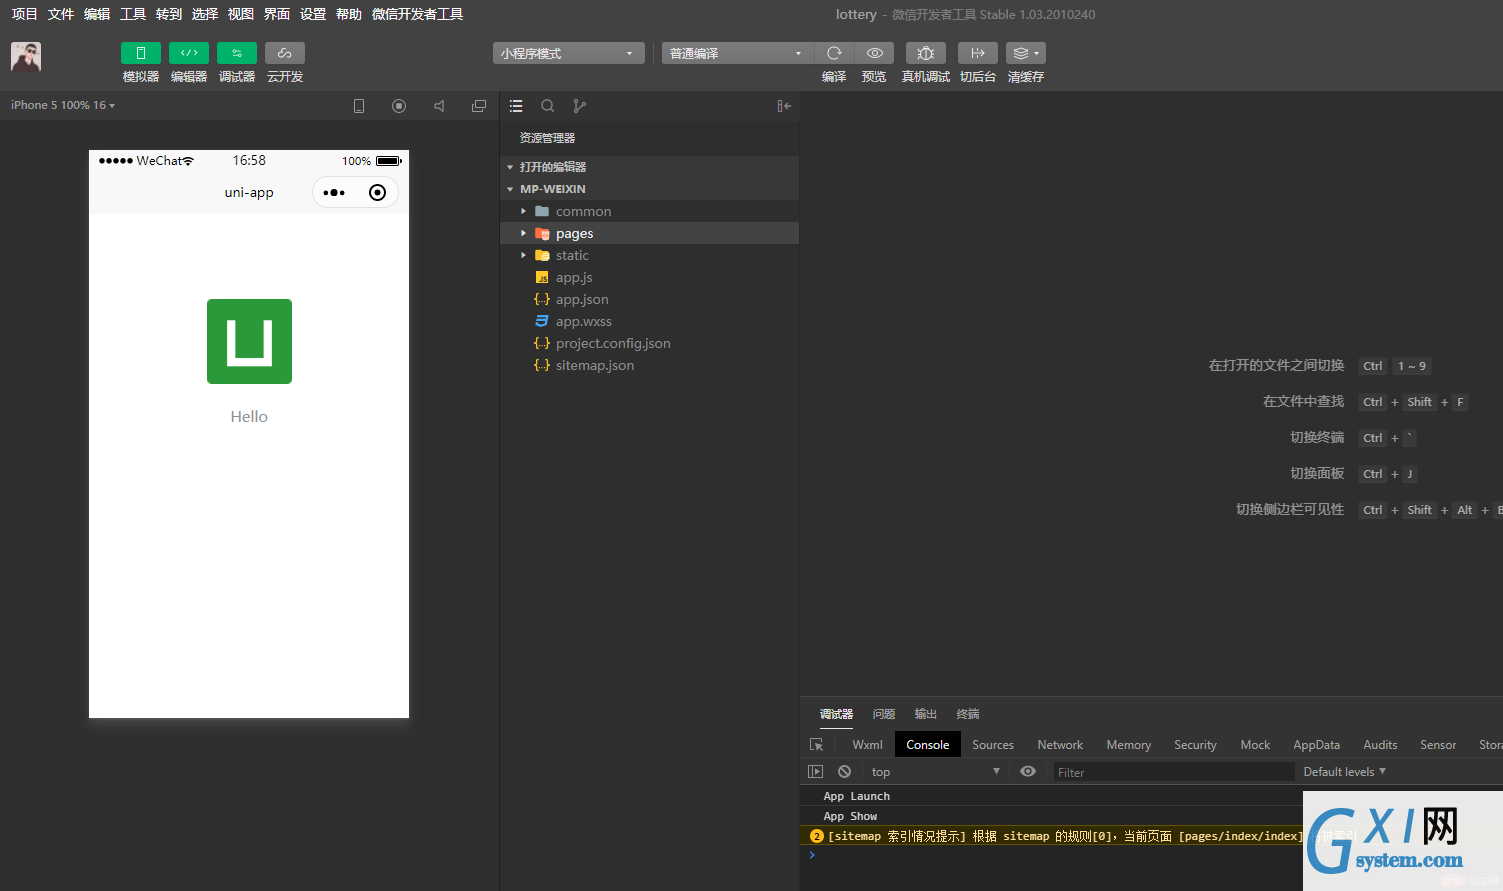Open the top context dropdown
Screen dimensions: 1503x891
pyautogui.click(x=935, y=772)
